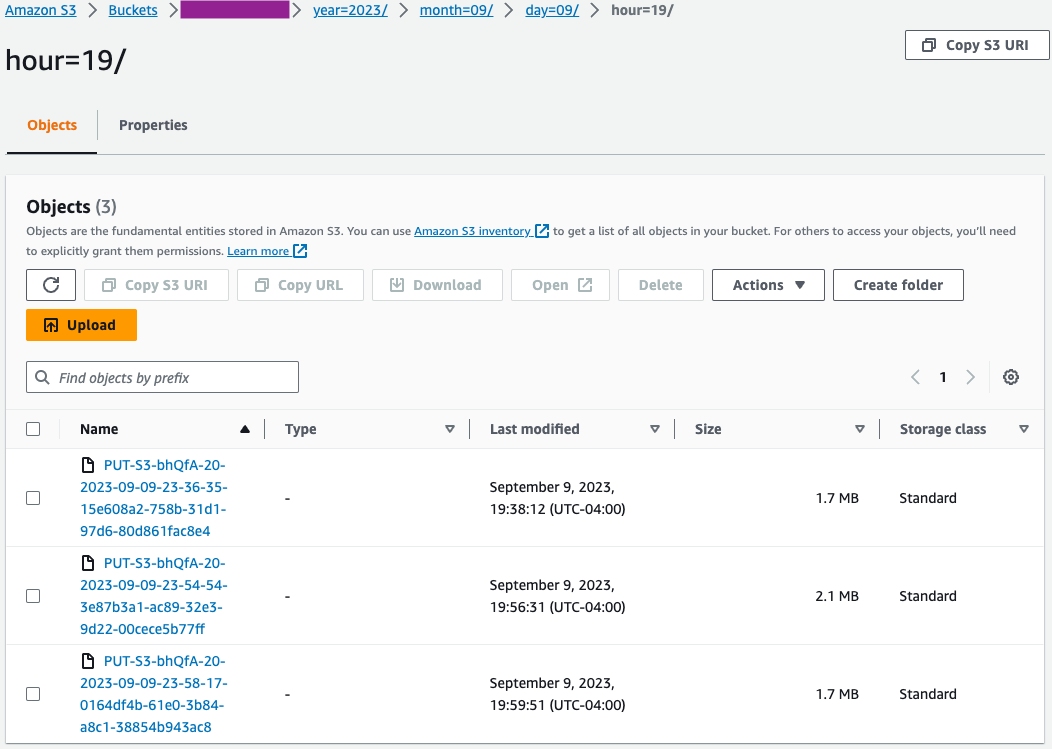Click the Copy S3 URI button in the objects toolbar

(156, 285)
